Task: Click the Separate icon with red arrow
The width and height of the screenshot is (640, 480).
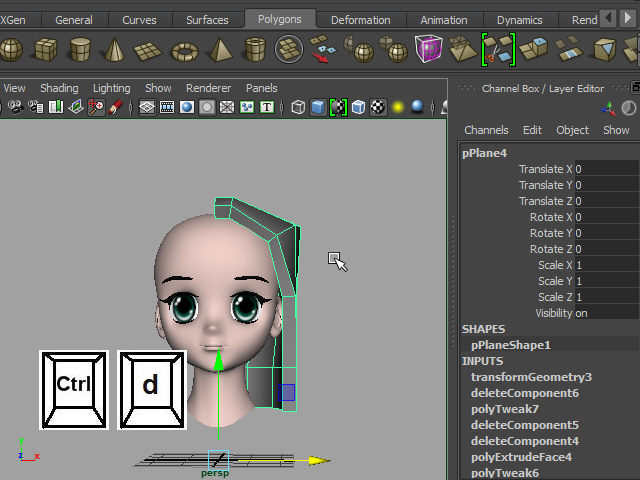Action: [322, 49]
